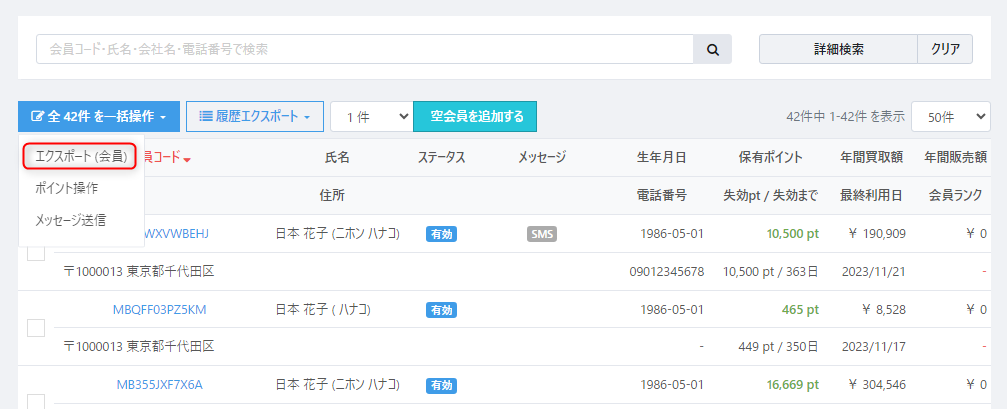
Task: Open the 1件 quantity selector
Action: 371,117
